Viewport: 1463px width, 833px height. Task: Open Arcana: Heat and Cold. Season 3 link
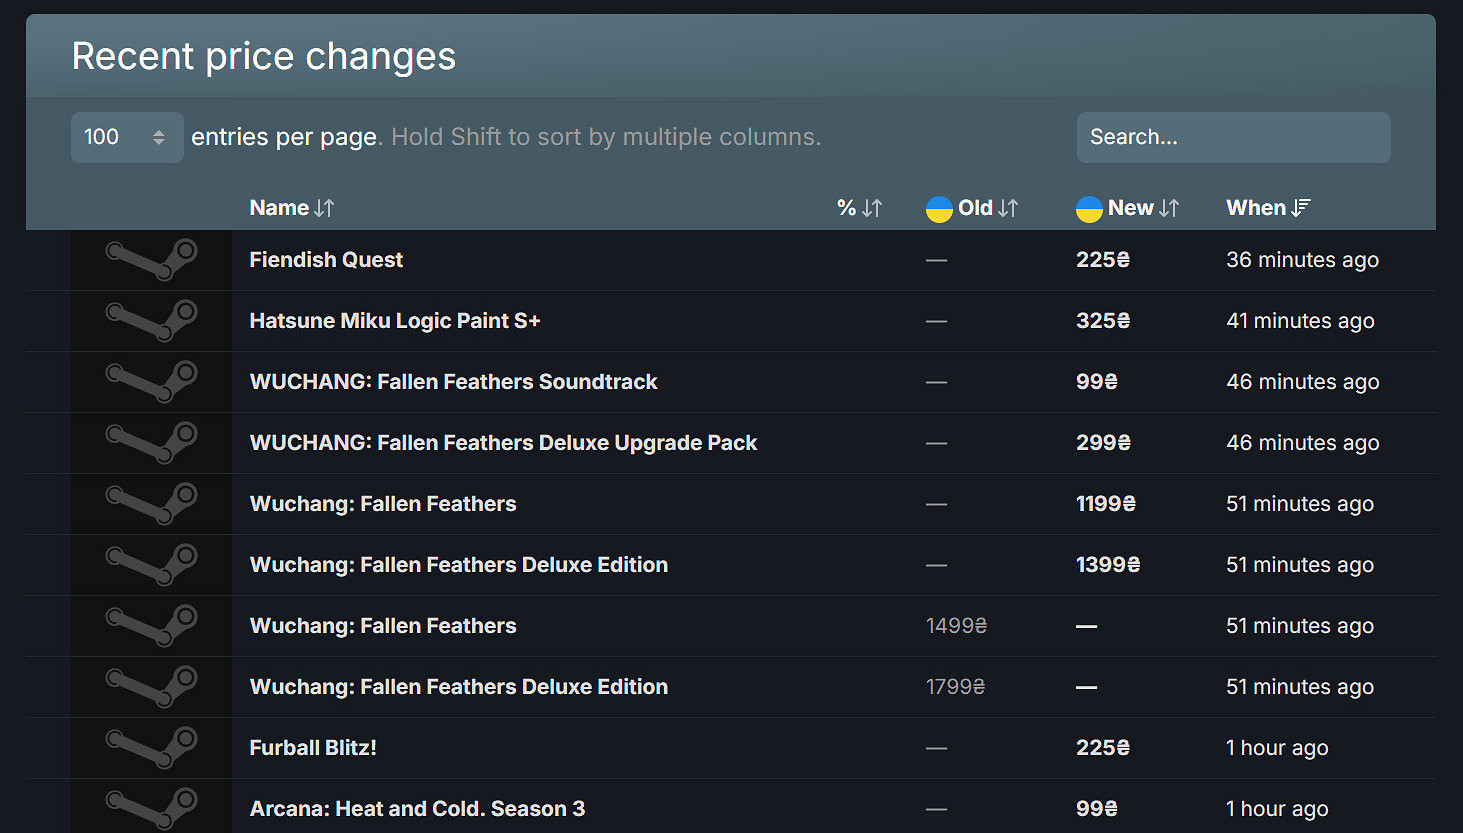point(417,809)
